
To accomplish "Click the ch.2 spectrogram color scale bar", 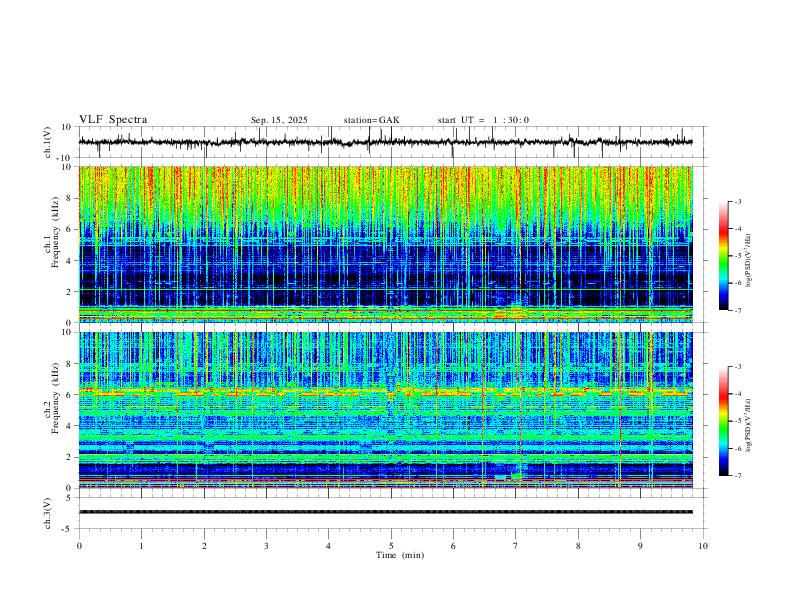I will (723, 421).
